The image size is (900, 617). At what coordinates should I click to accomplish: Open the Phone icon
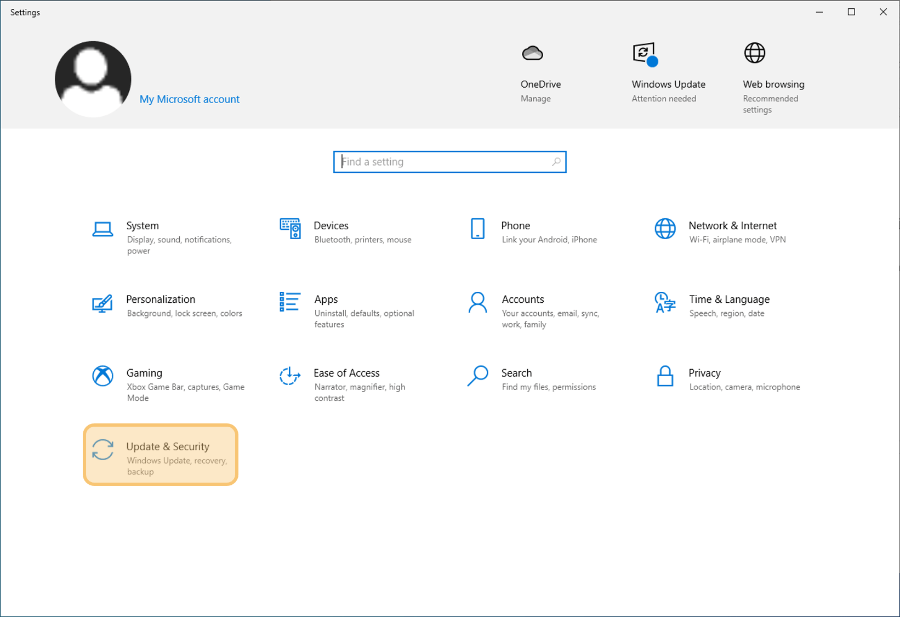point(478,228)
